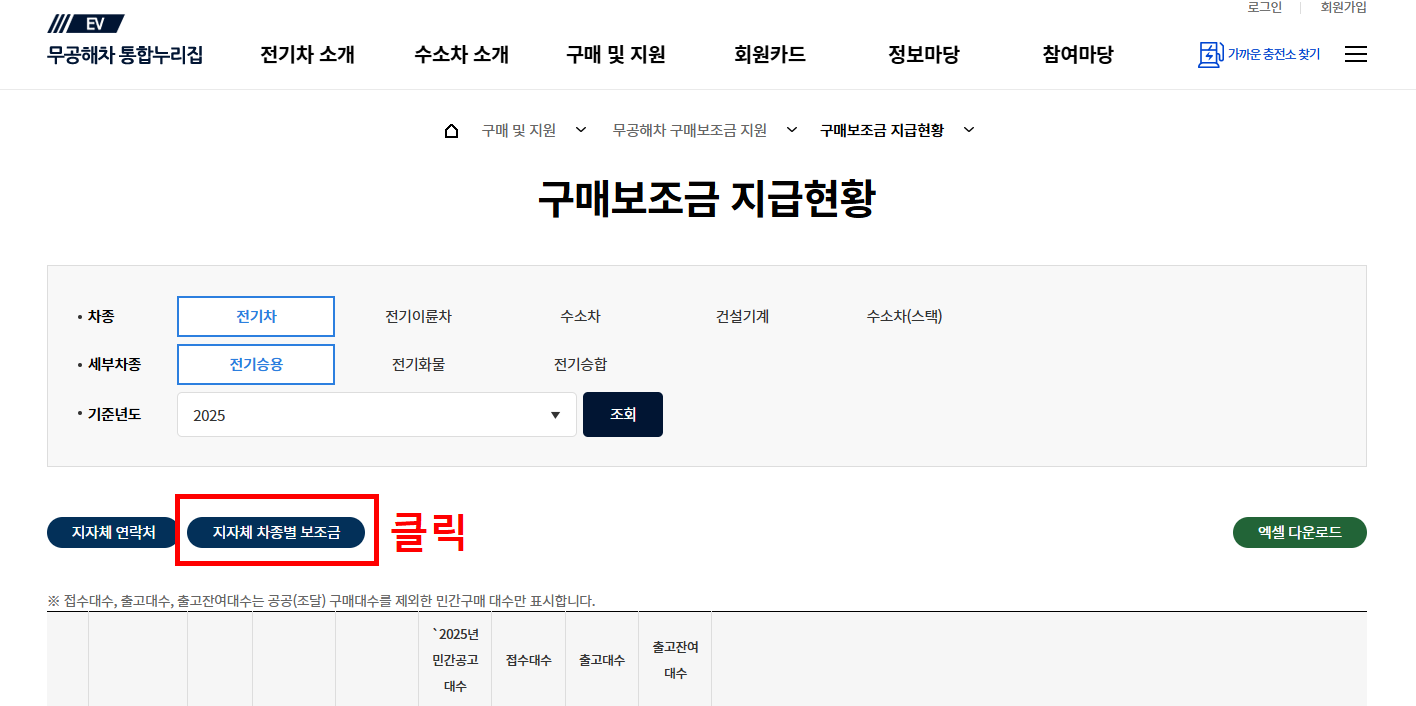Click the 지자체 차종별 보조금 button
Image resolution: width=1416 pixels, height=706 pixels.
276,533
